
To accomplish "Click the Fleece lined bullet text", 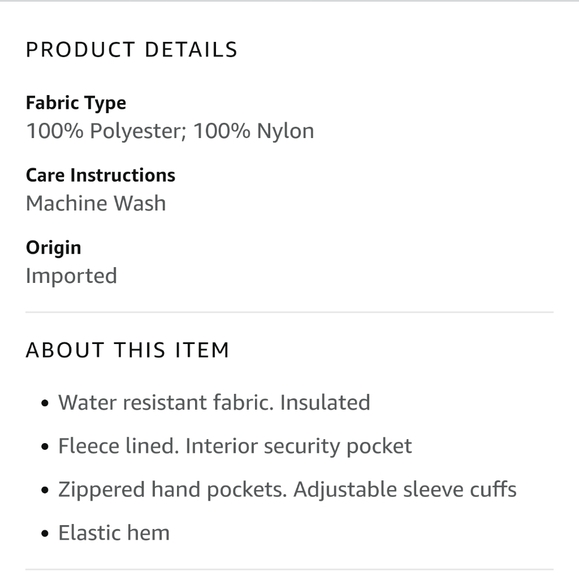I will point(235,446).
